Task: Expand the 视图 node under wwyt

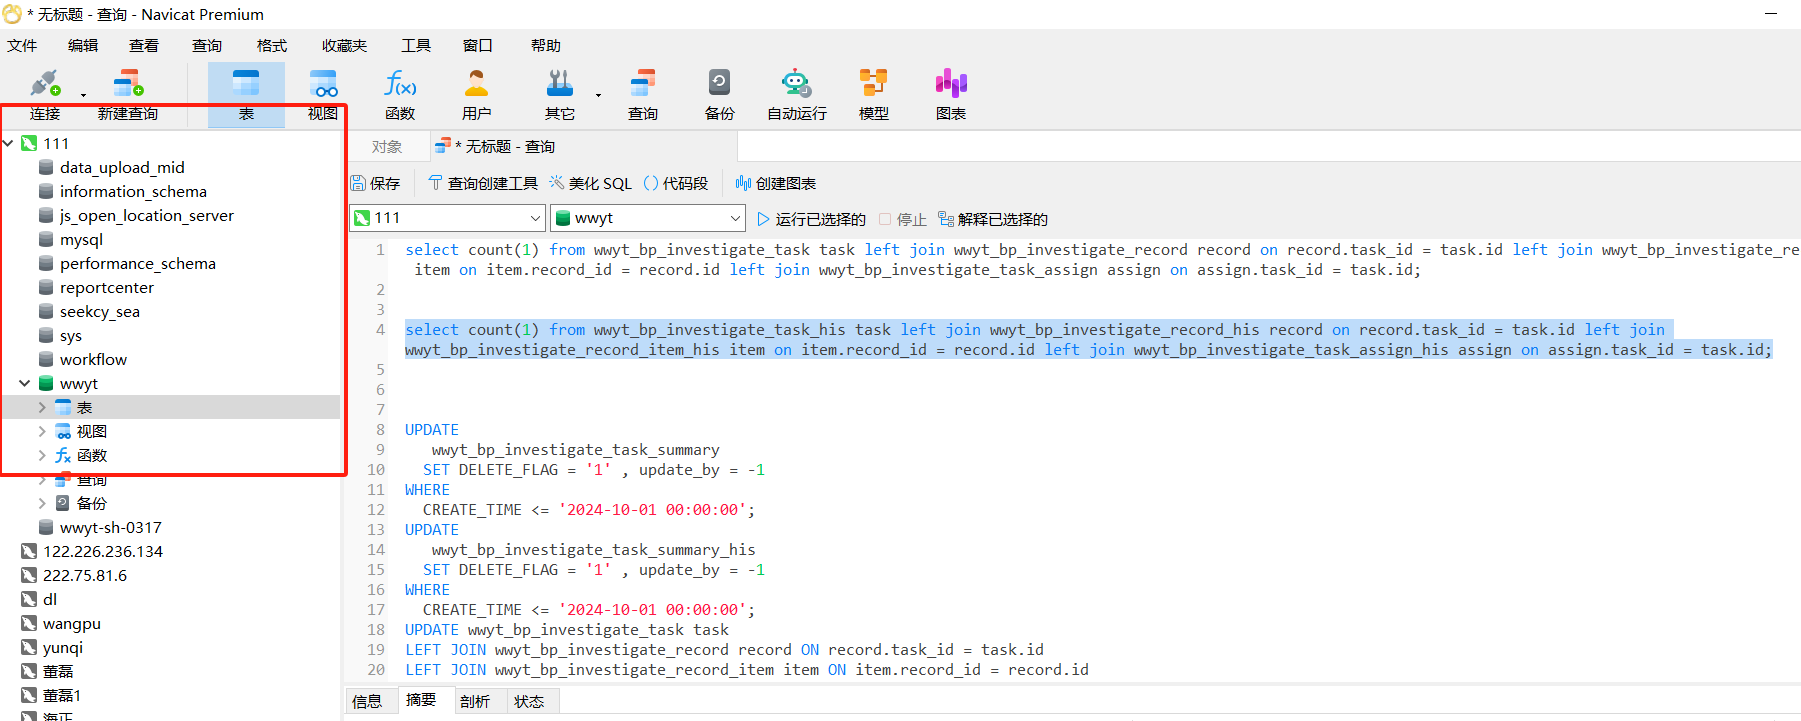Action: pyautogui.click(x=42, y=431)
